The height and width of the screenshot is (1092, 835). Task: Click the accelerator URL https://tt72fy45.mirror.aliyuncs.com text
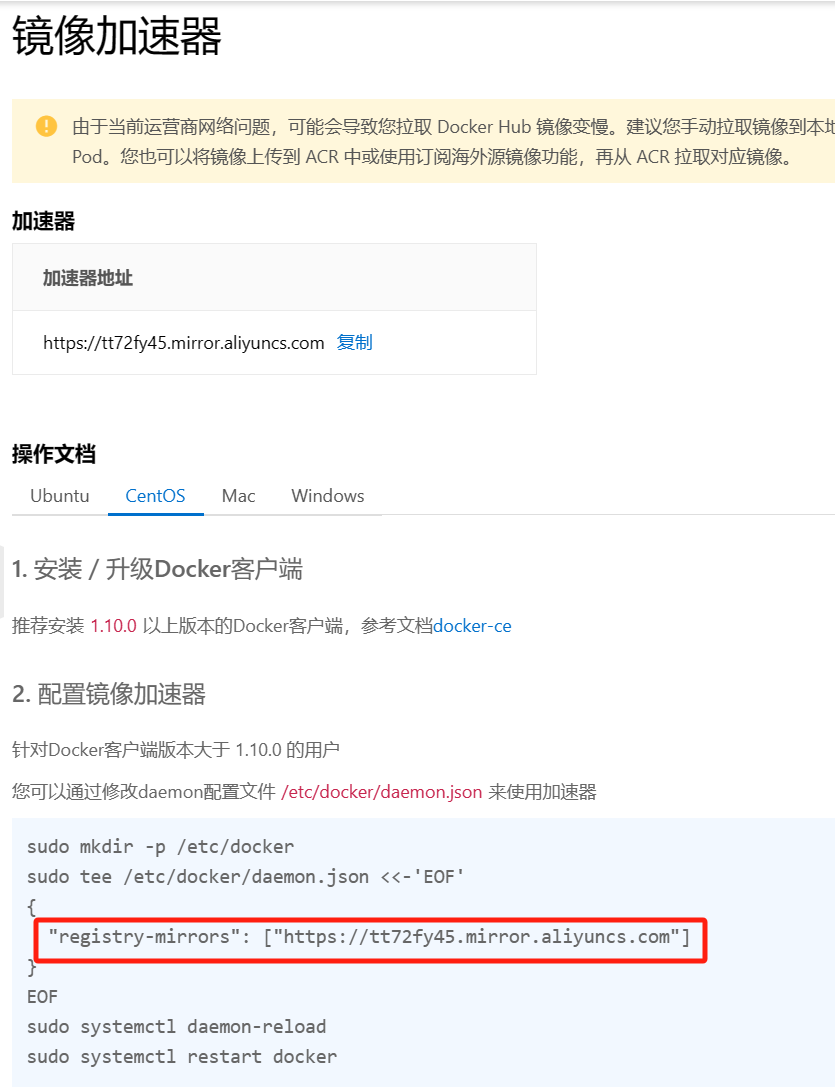(x=184, y=343)
